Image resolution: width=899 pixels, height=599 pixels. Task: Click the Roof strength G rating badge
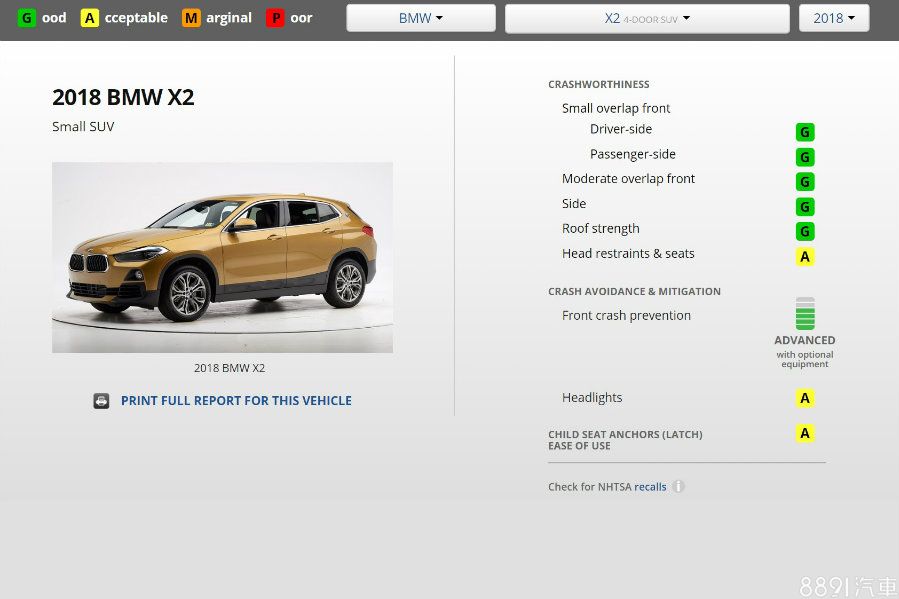(x=805, y=232)
